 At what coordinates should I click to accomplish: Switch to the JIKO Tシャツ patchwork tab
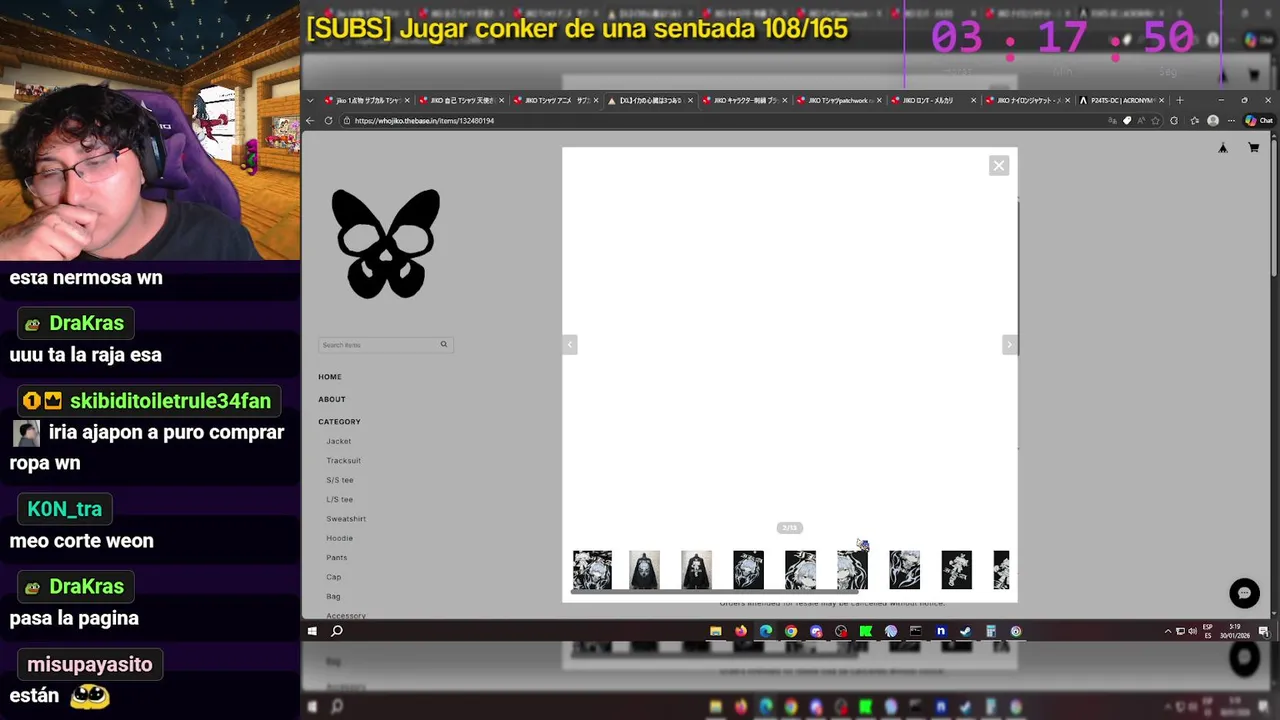coord(839,100)
